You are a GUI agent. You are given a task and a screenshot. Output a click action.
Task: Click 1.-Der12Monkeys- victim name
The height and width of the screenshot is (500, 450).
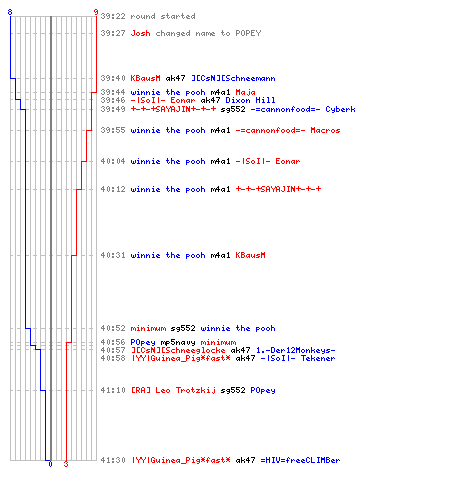click(296, 350)
